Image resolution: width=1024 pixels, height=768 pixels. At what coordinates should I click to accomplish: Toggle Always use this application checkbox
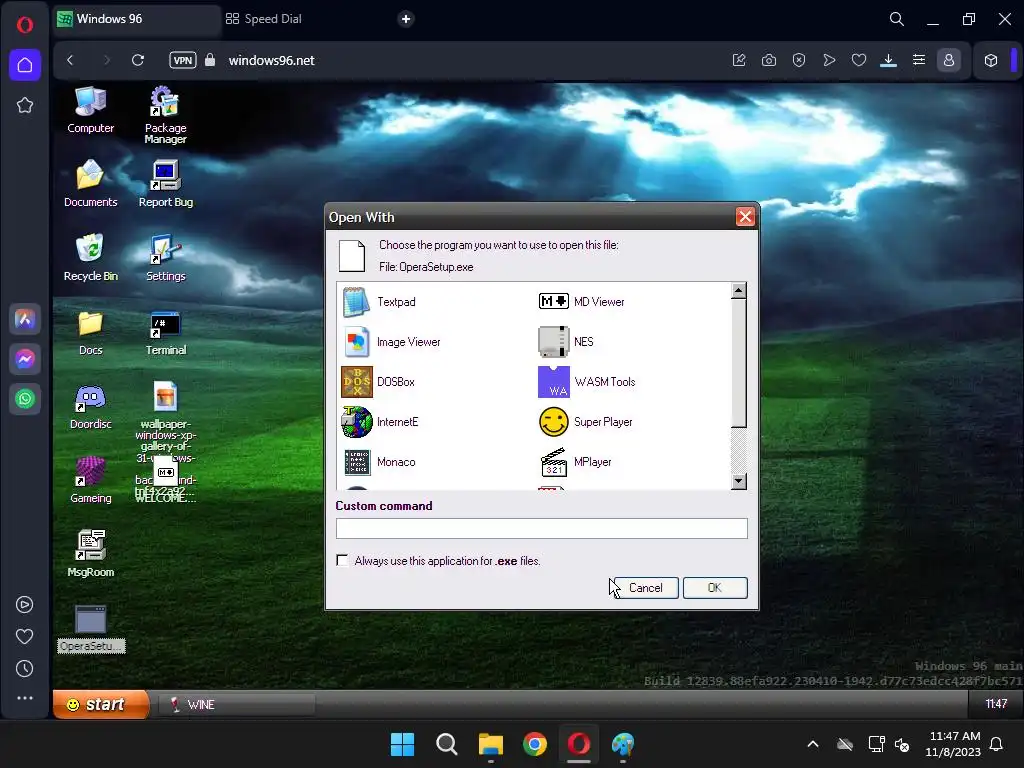(342, 560)
